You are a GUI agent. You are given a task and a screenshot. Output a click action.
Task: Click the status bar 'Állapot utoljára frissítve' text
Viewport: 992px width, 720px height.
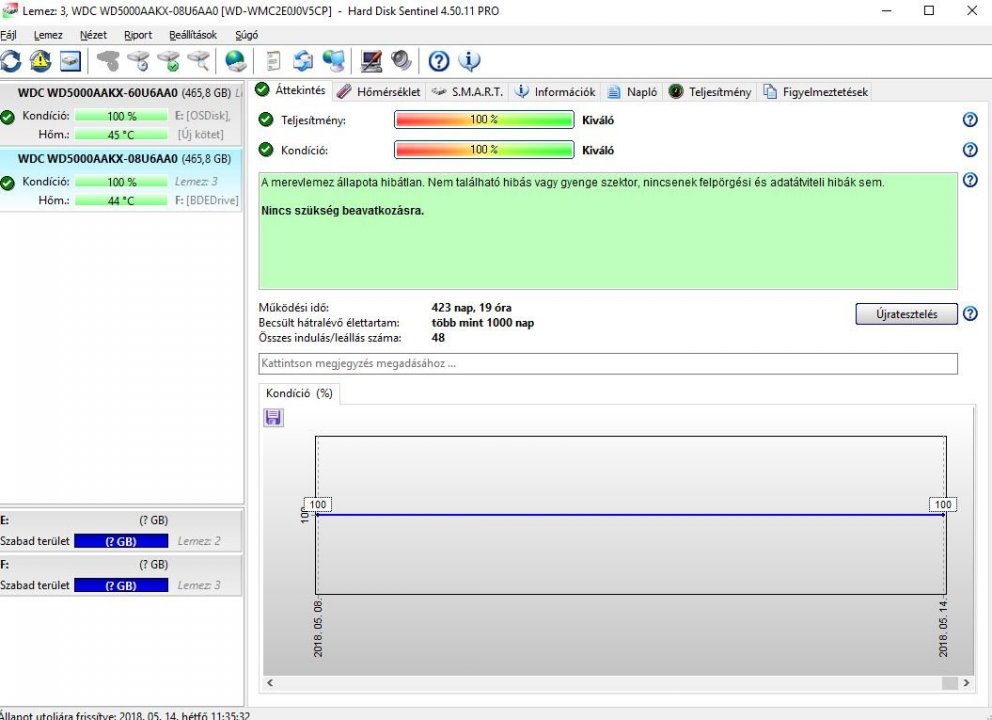125,716
